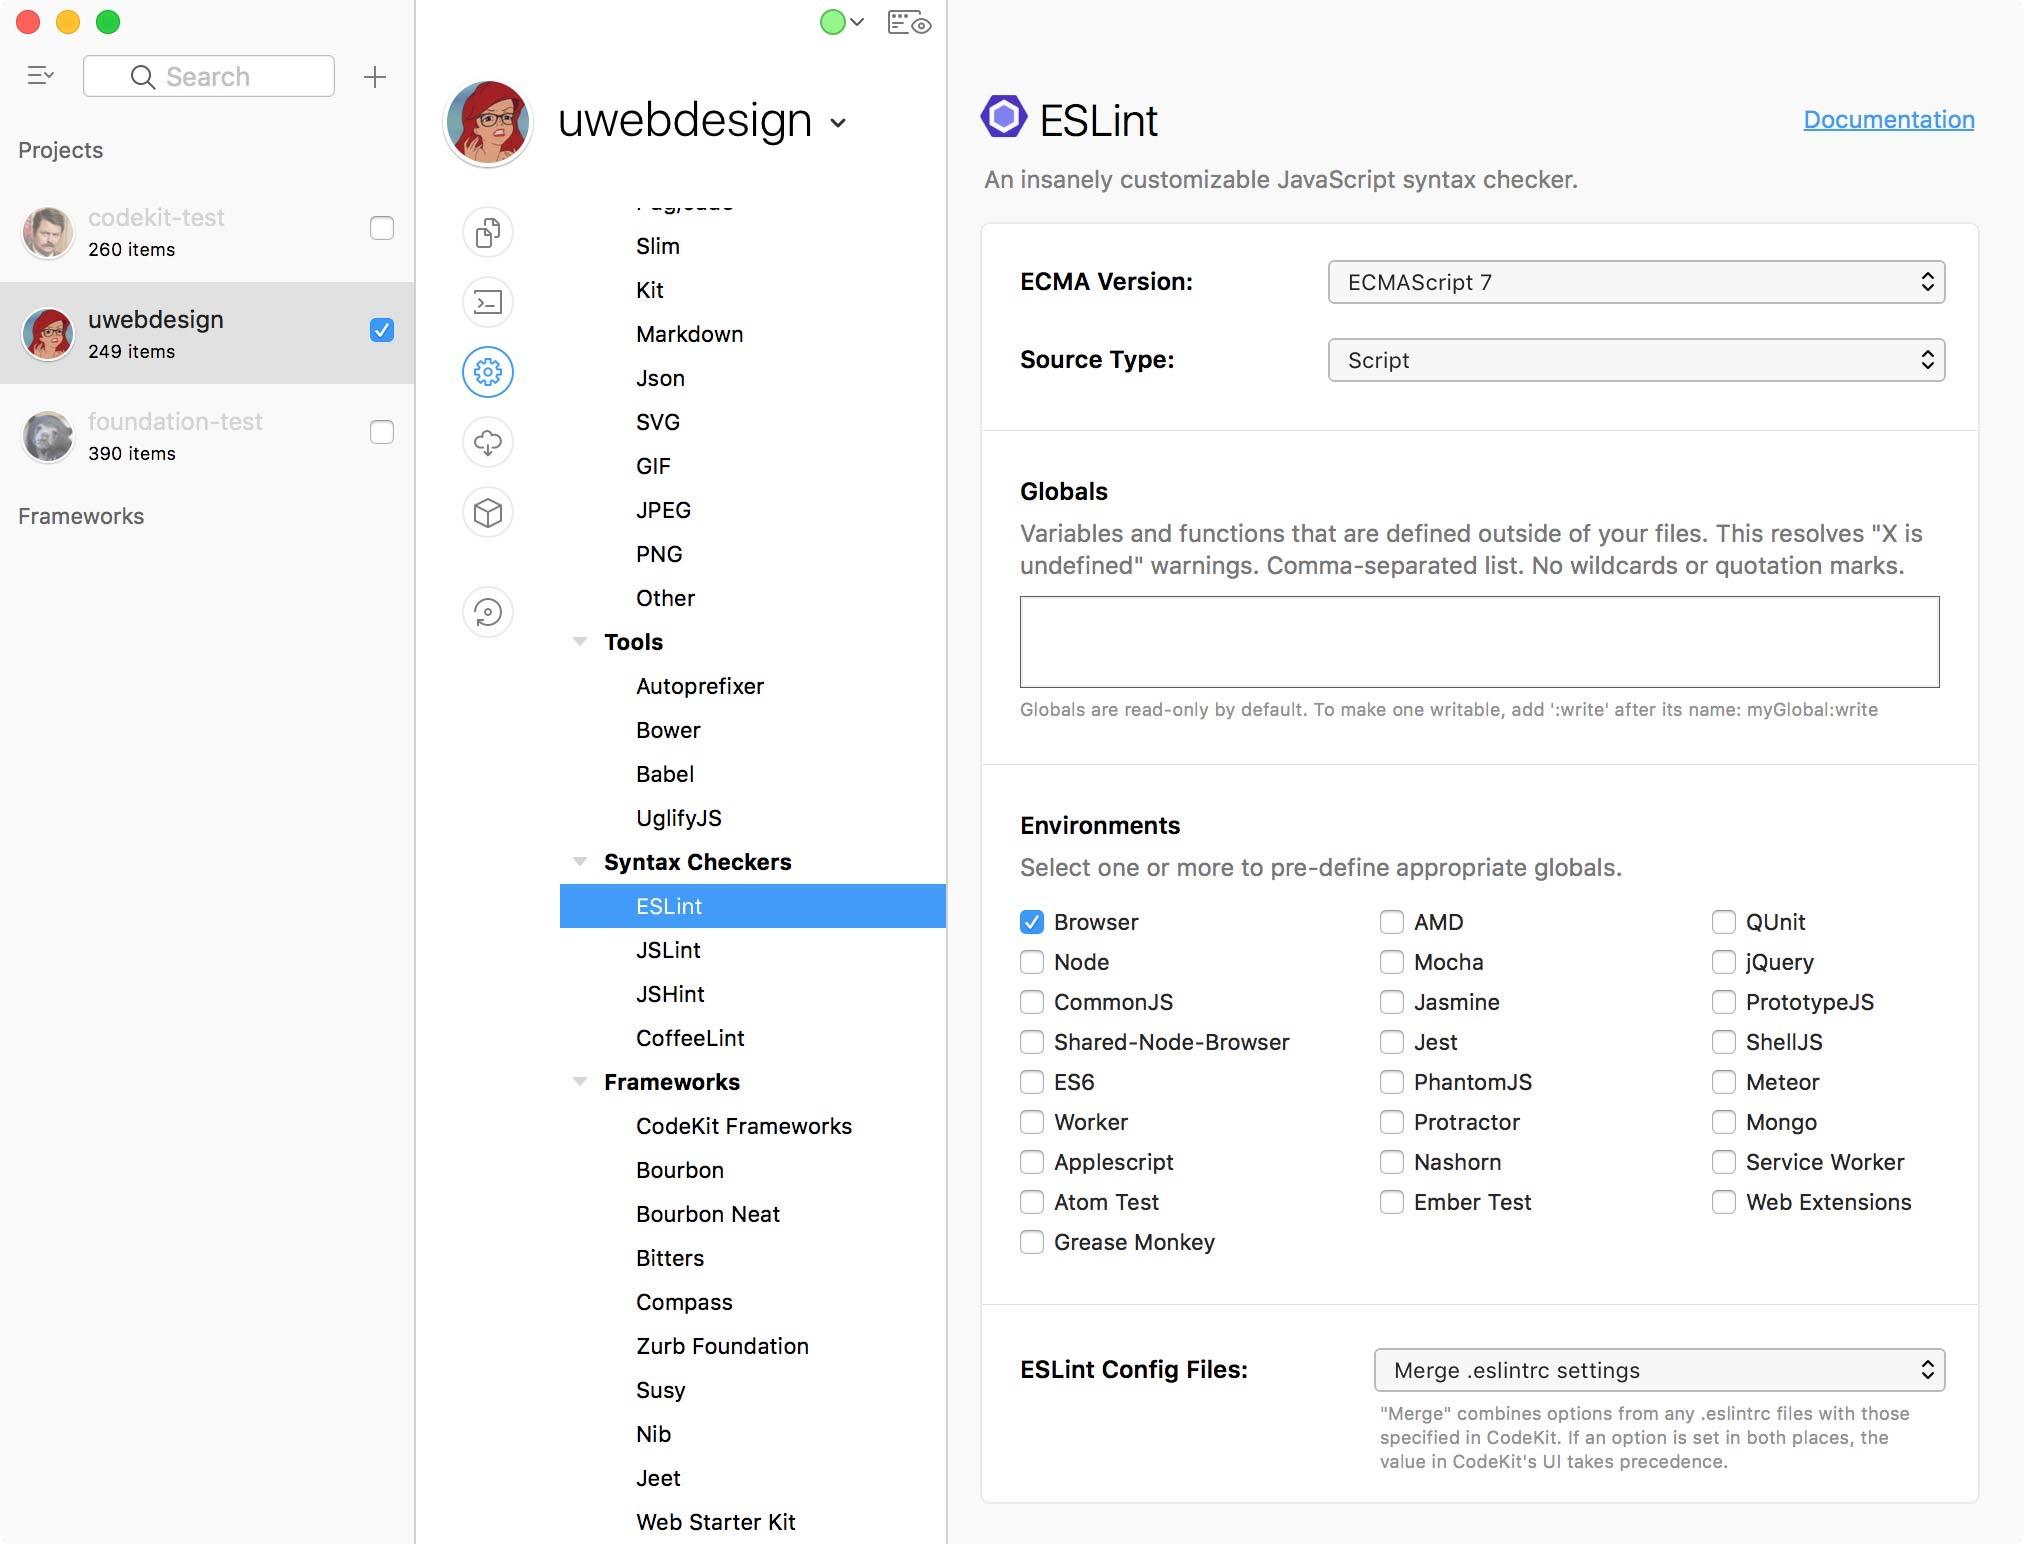
Task: Select JSLint in Syntax Checkers
Action: coord(668,950)
